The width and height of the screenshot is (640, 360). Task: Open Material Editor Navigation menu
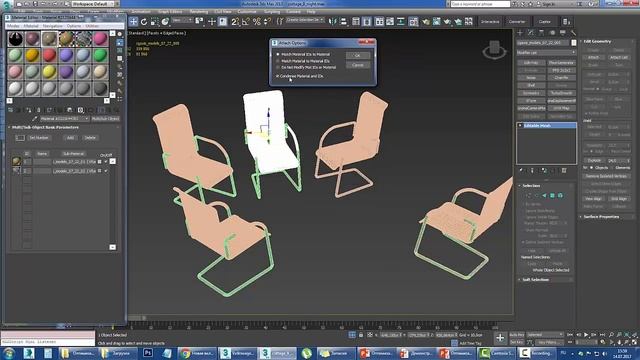coord(53,26)
